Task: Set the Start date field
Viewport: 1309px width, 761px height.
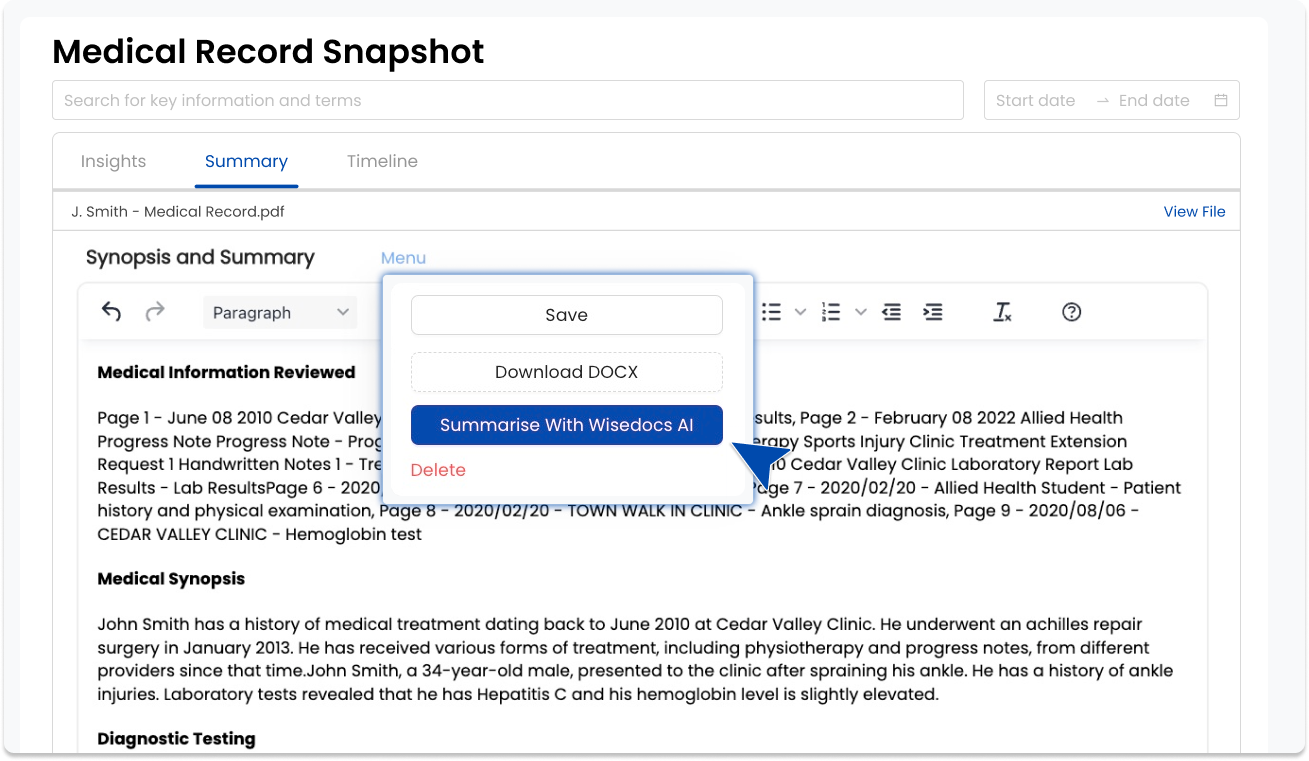Action: click(x=1035, y=100)
